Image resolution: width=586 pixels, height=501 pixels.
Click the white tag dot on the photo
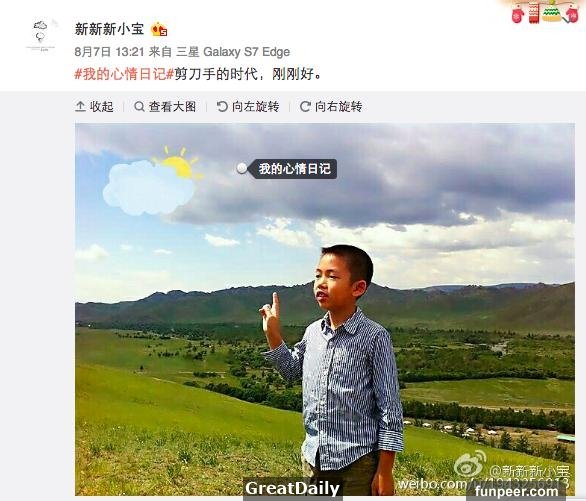pos(242,168)
